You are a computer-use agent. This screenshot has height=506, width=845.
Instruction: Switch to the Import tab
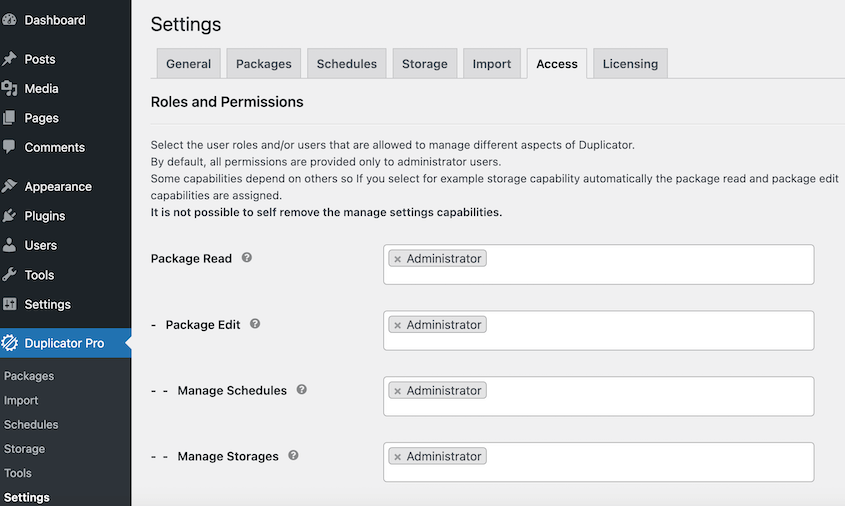491,64
